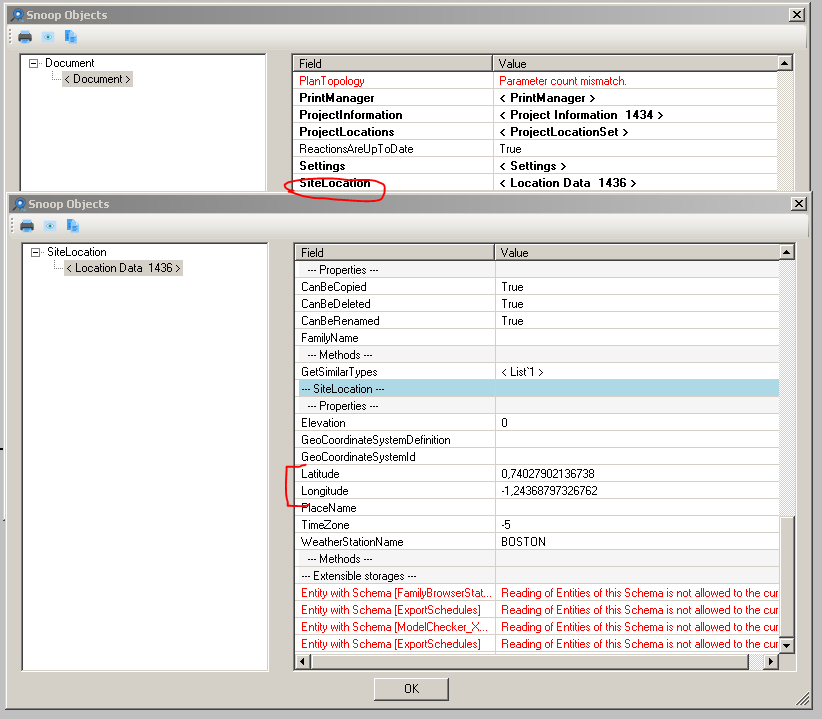Select the GeoCoordinateSystemDefinition row
The width and height of the screenshot is (822, 719).
(x=537, y=440)
